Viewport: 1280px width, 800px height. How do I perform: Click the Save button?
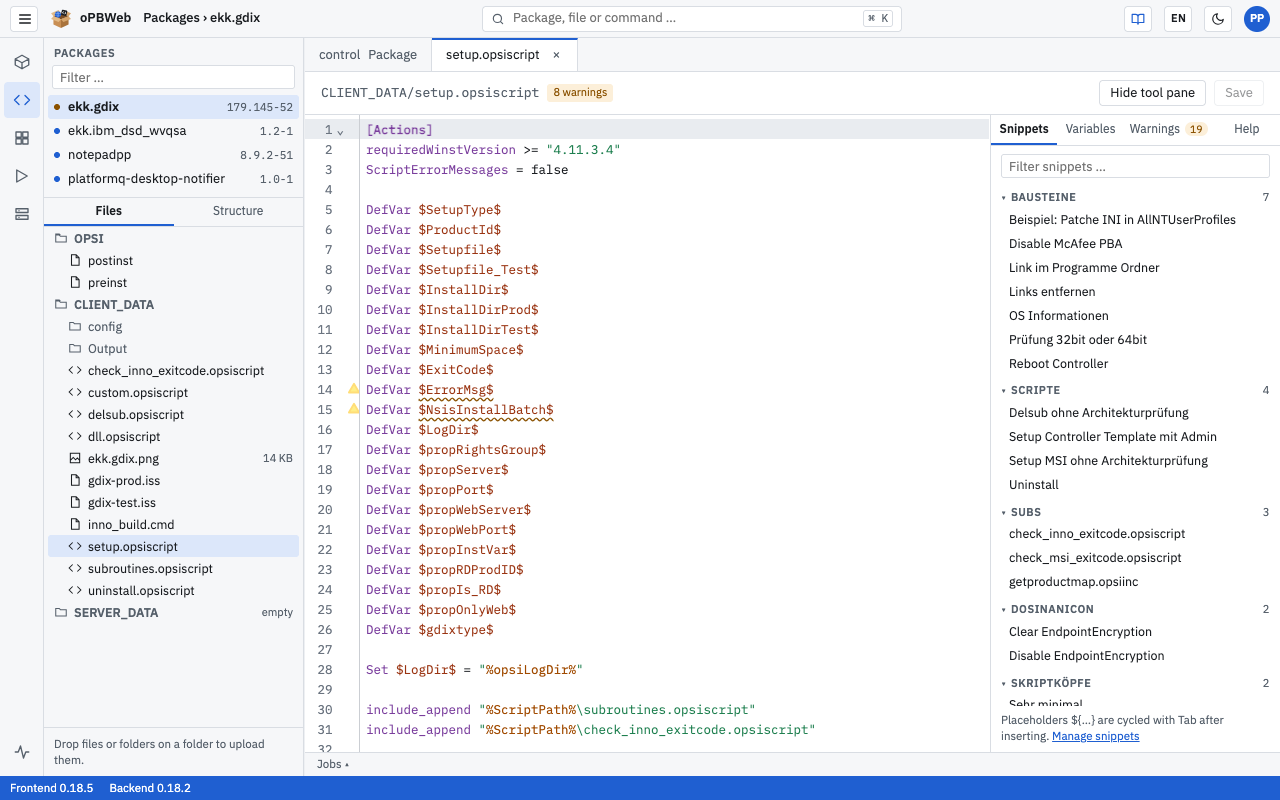1239,93
